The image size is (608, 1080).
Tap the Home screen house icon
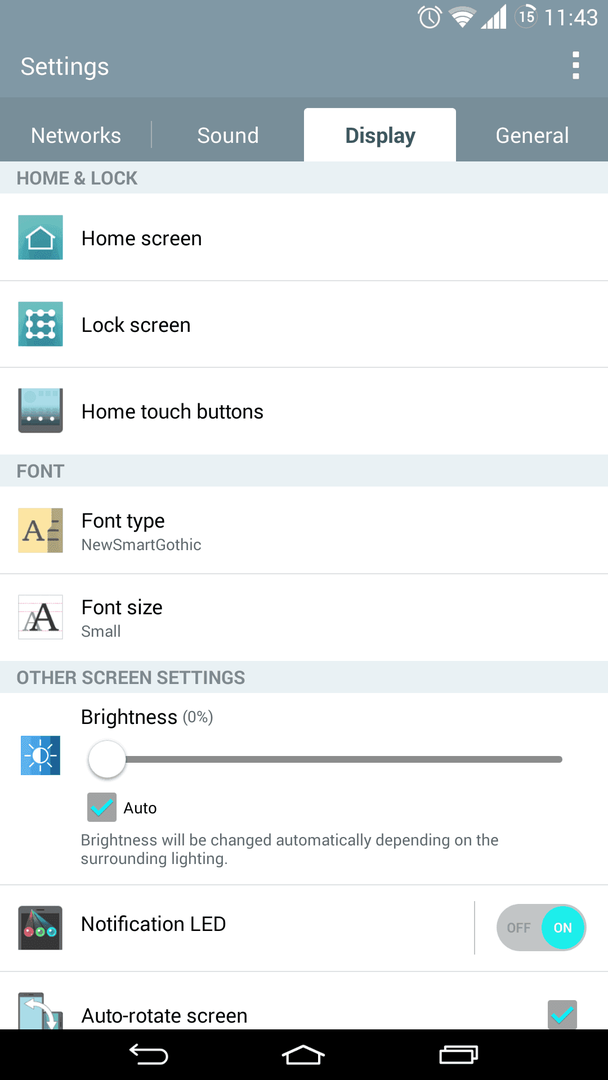tap(41, 238)
